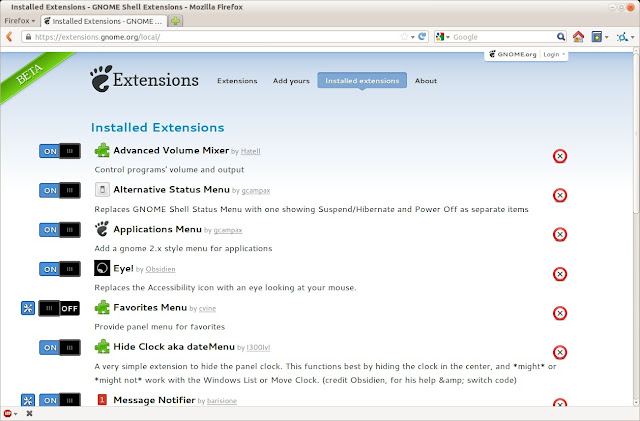The height and width of the screenshot is (421, 640).
Task: Turn off Advanced Volume Mixer switch
Action: click(60, 151)
